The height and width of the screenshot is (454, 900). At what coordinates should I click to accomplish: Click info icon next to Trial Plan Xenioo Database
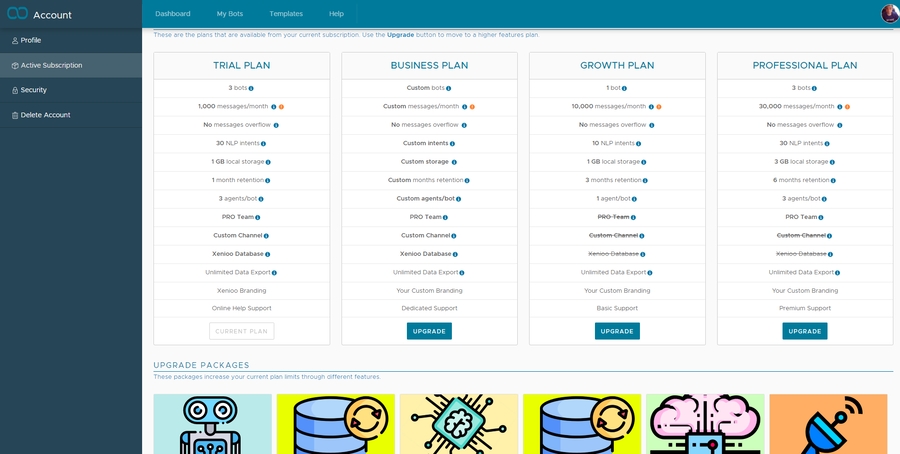point(267,254)
